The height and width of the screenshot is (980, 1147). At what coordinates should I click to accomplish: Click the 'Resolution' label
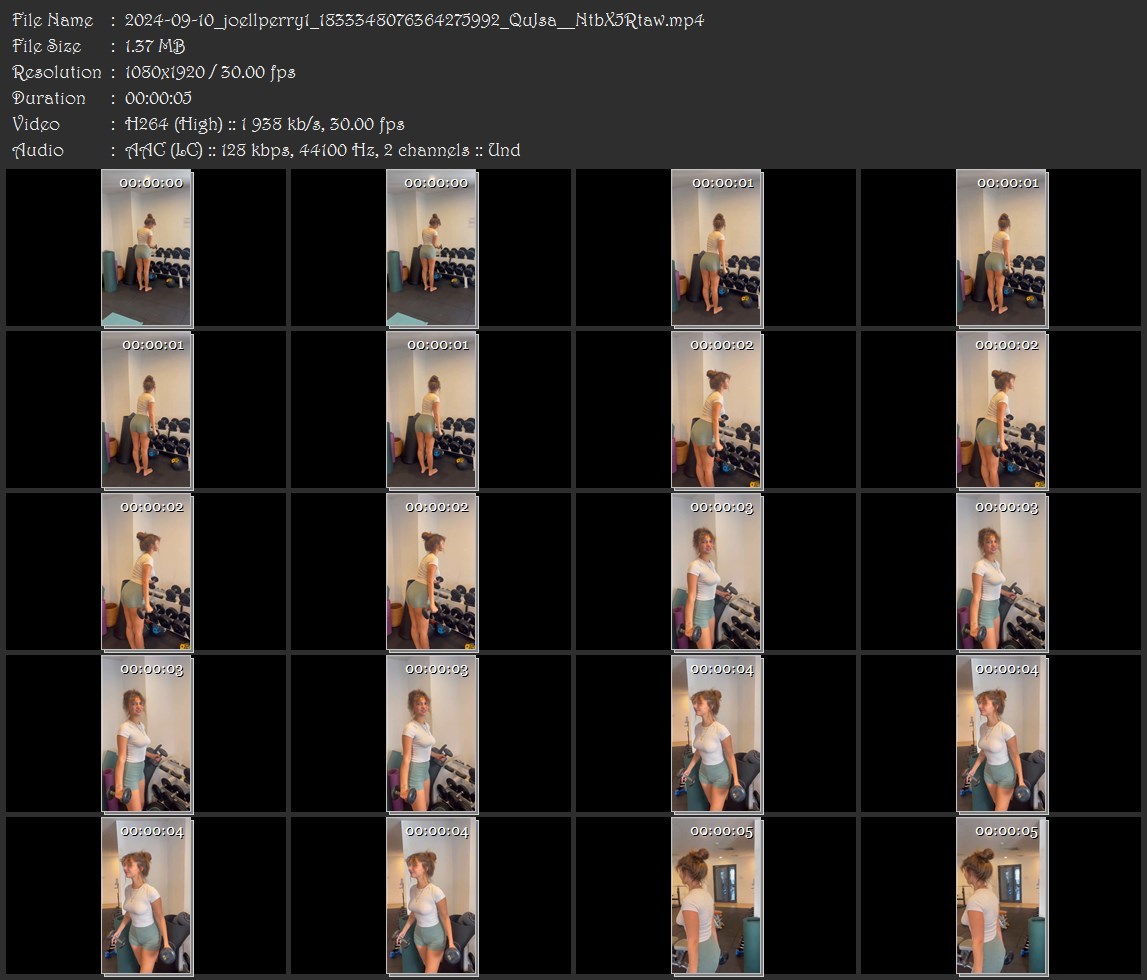tap(57, 72)
